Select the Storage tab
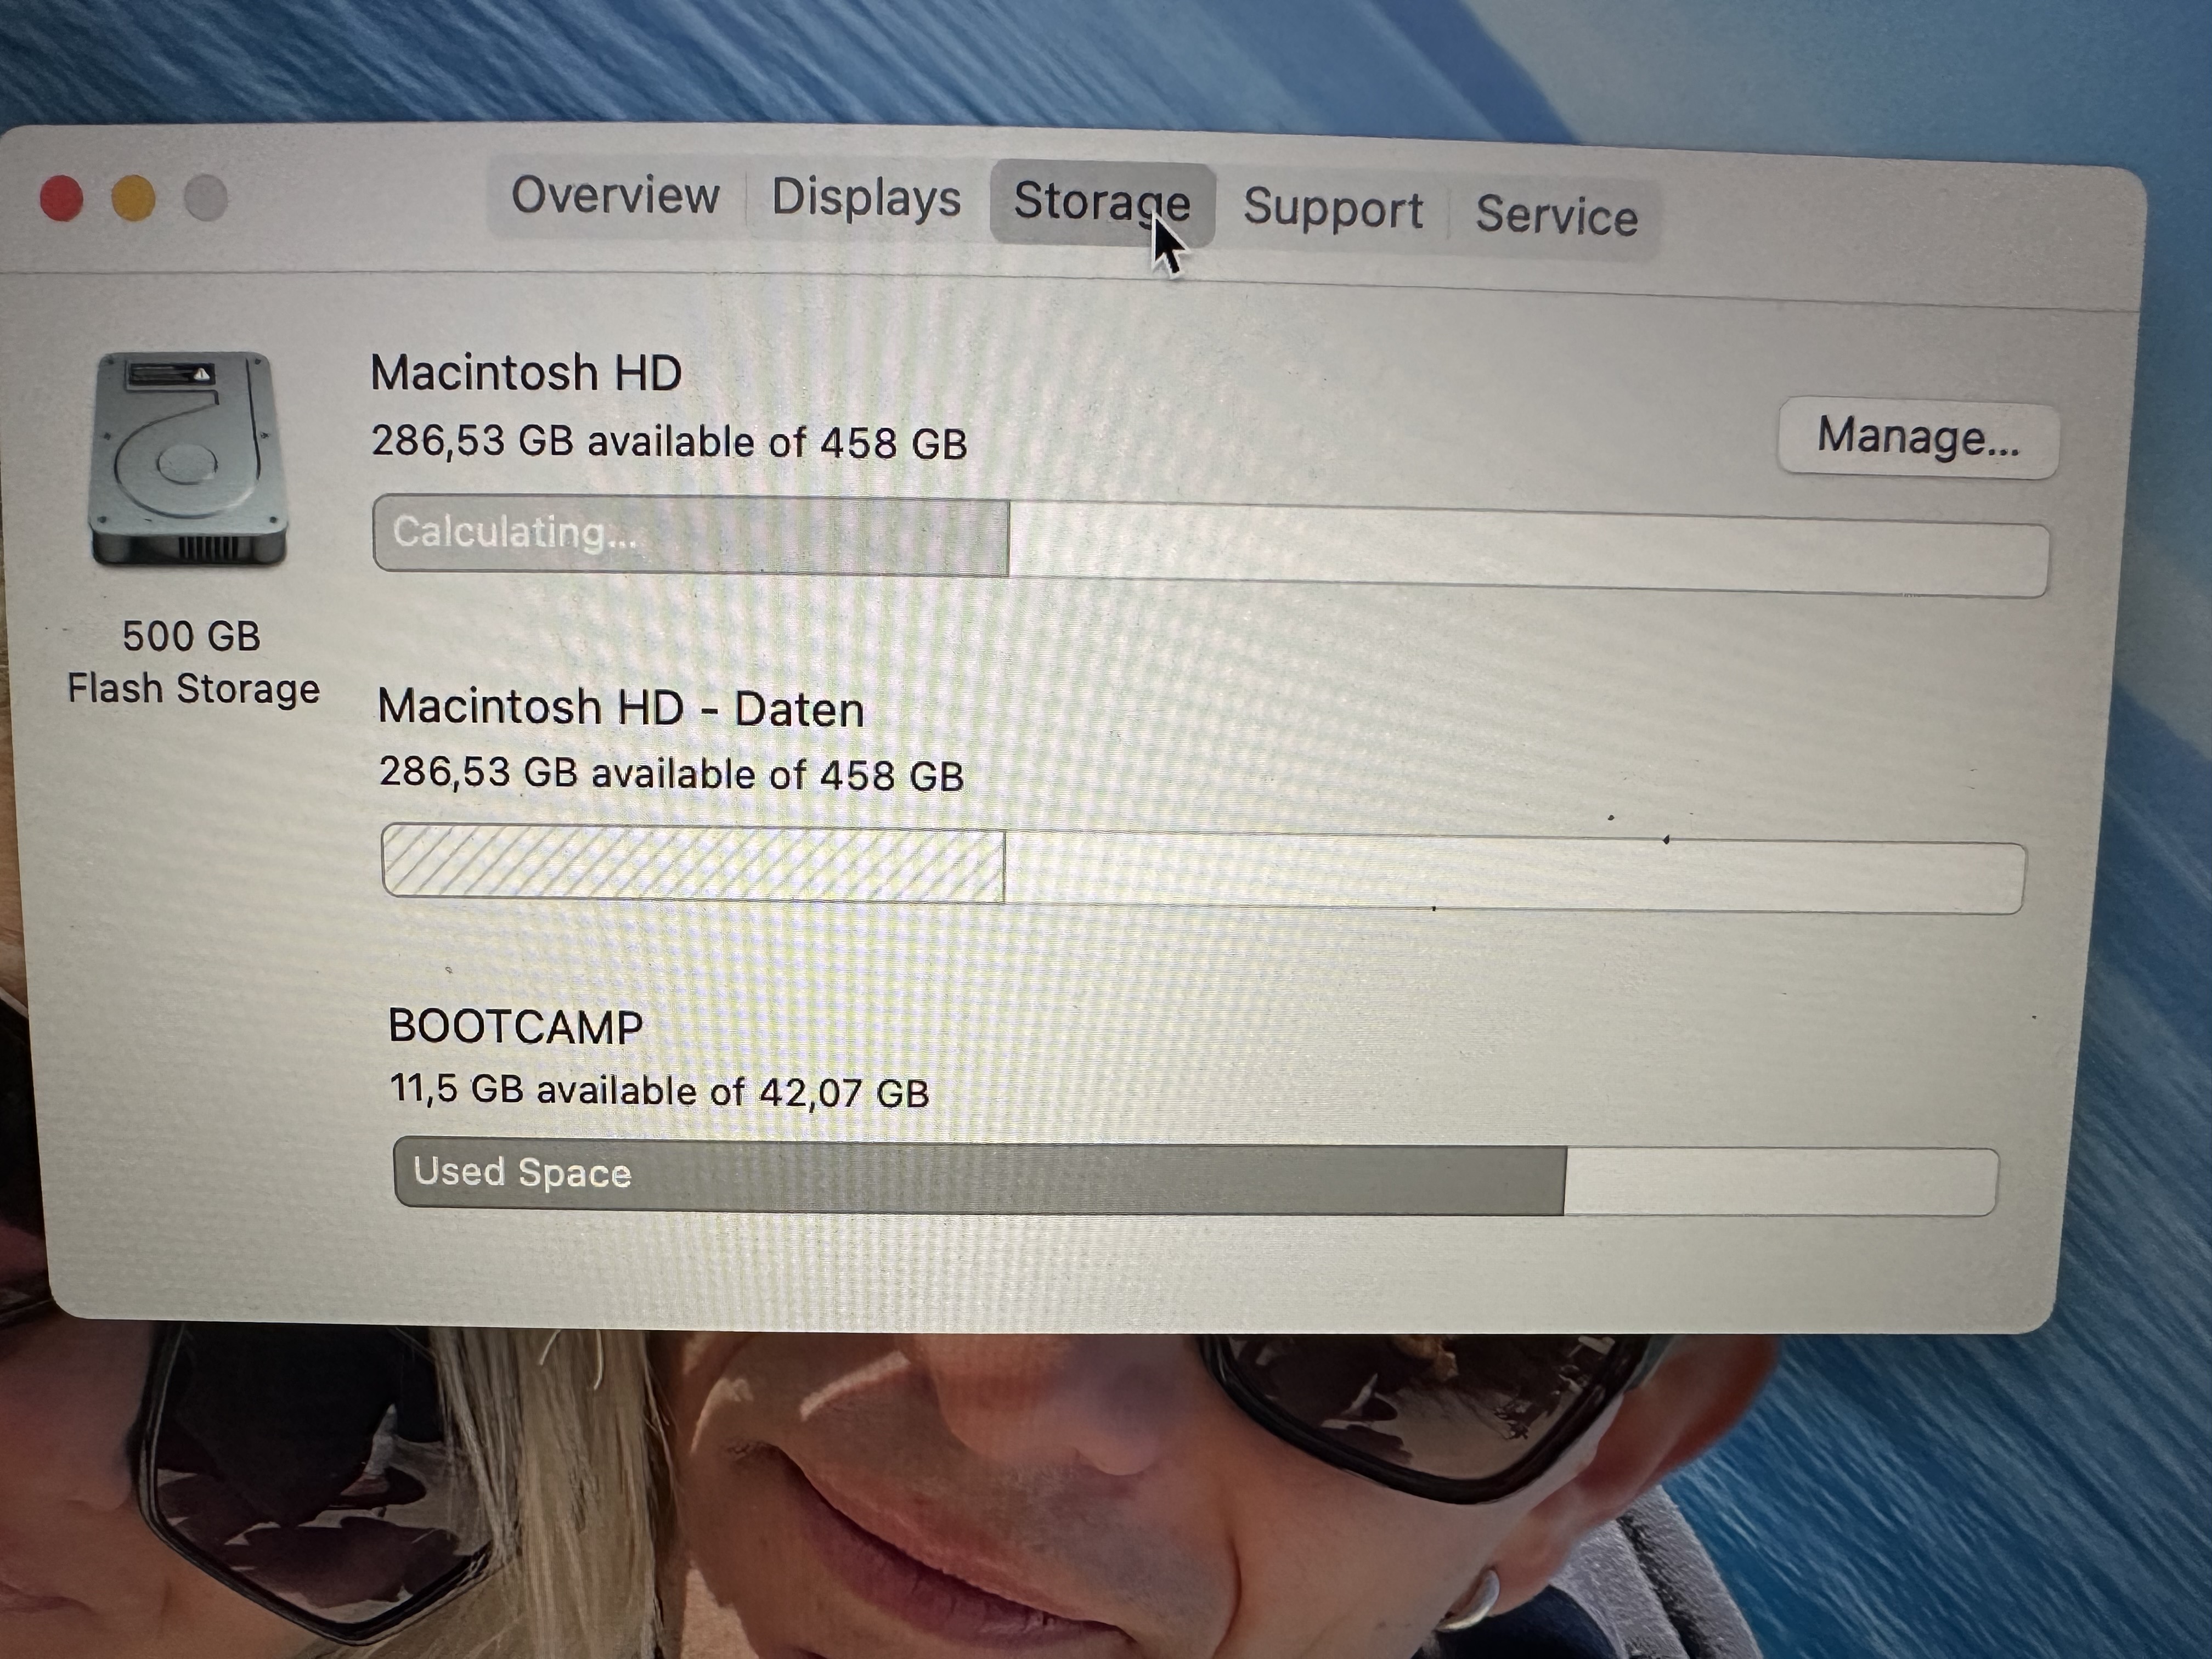The image size is (2212, 1659). pos(1102,202)
